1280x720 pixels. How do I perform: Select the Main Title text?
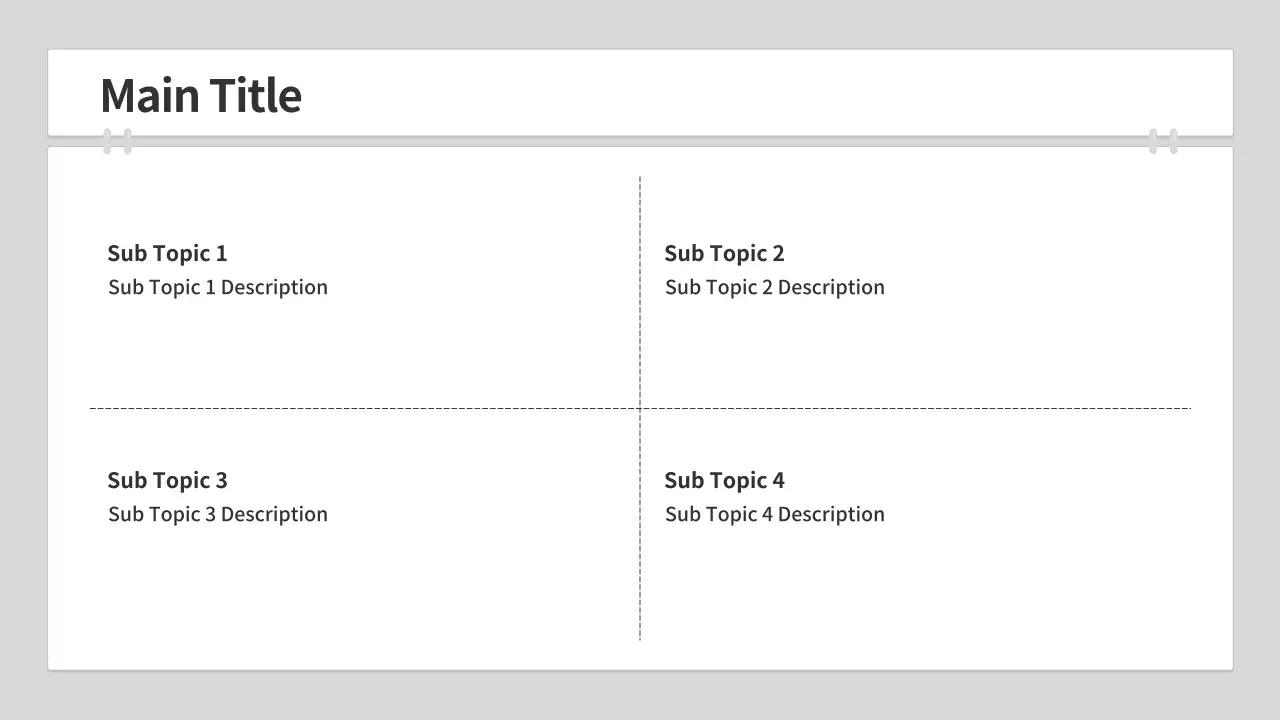[x=201, y=96]
